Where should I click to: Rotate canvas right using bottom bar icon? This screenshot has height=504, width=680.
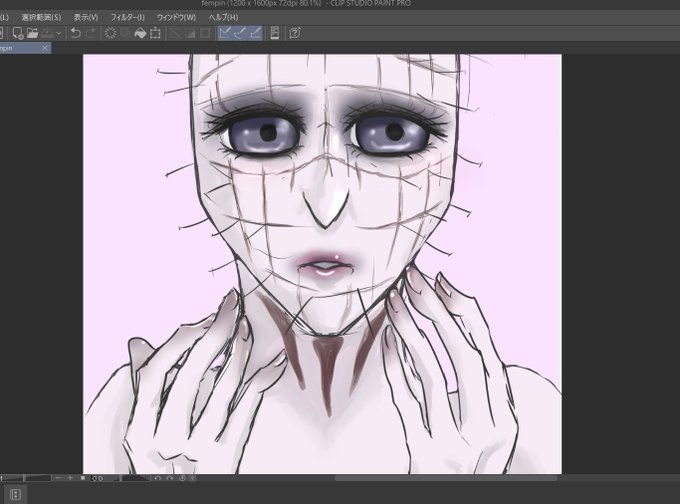click(x=170, y=478)
